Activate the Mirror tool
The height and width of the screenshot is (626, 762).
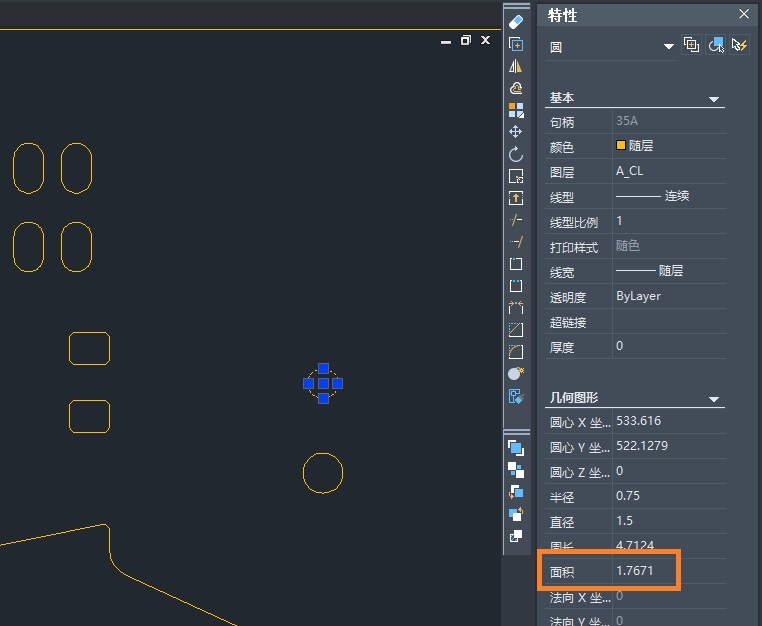tap(516, 66)
